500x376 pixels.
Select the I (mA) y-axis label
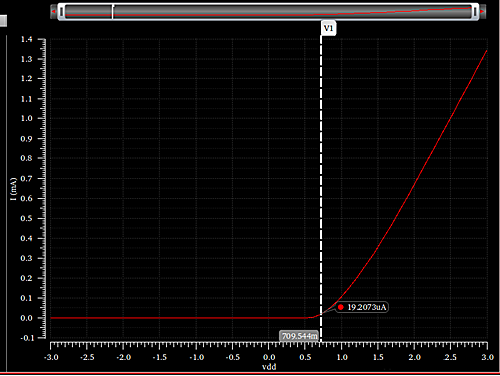(13, 189)
